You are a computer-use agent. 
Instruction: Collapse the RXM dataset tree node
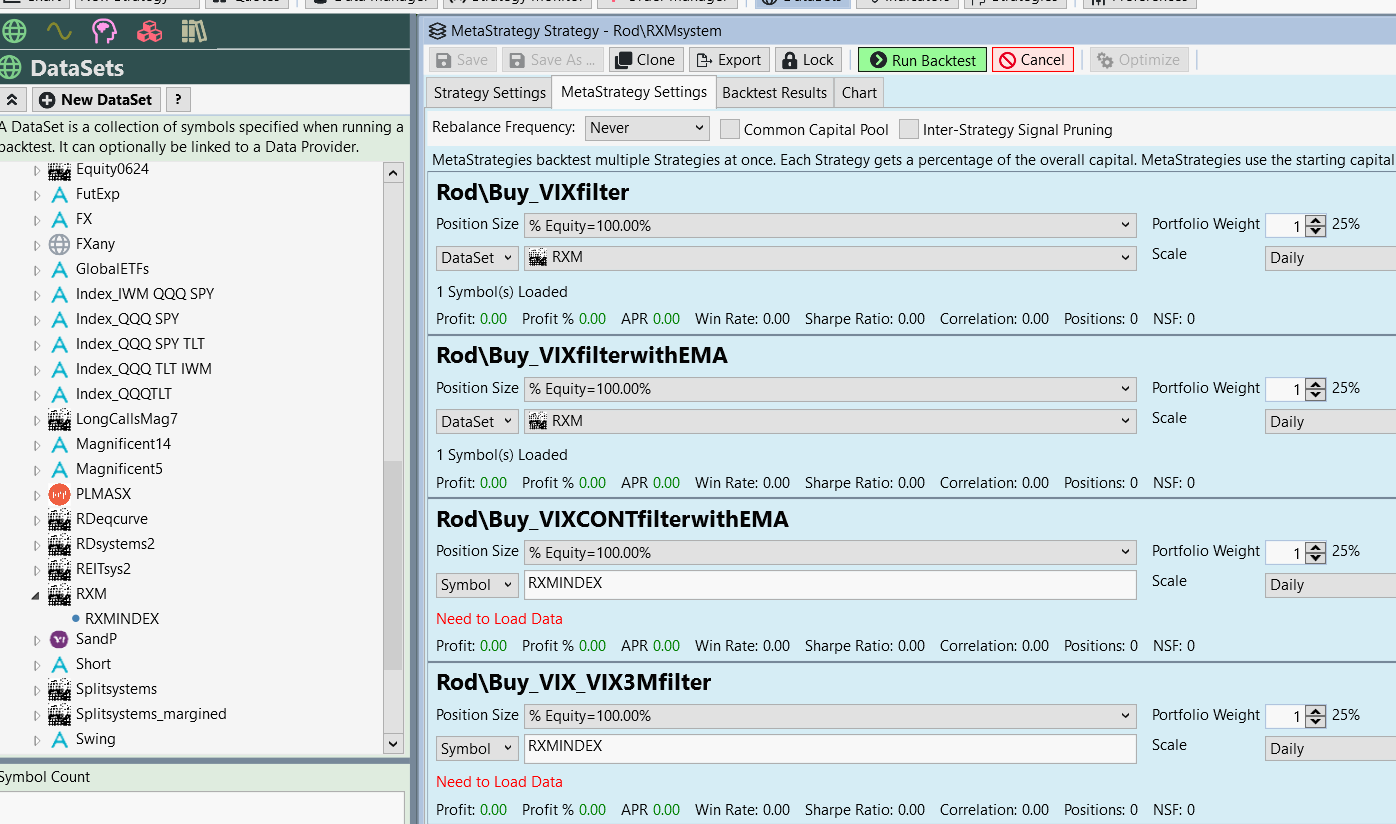tap(37, 594)
